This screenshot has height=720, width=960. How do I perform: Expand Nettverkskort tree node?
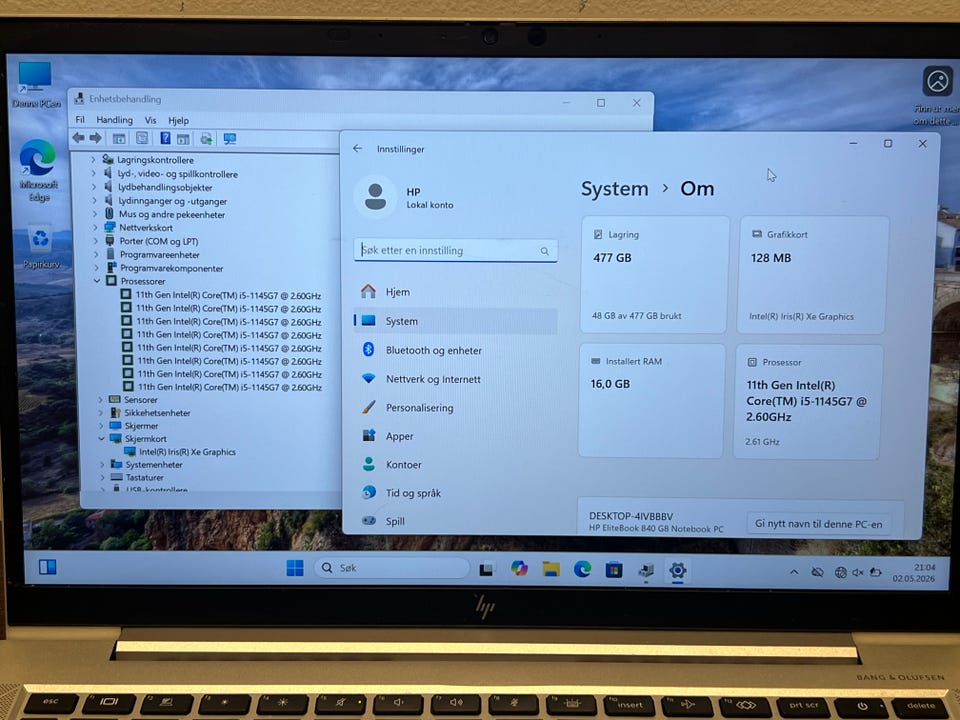coord(95,227)
